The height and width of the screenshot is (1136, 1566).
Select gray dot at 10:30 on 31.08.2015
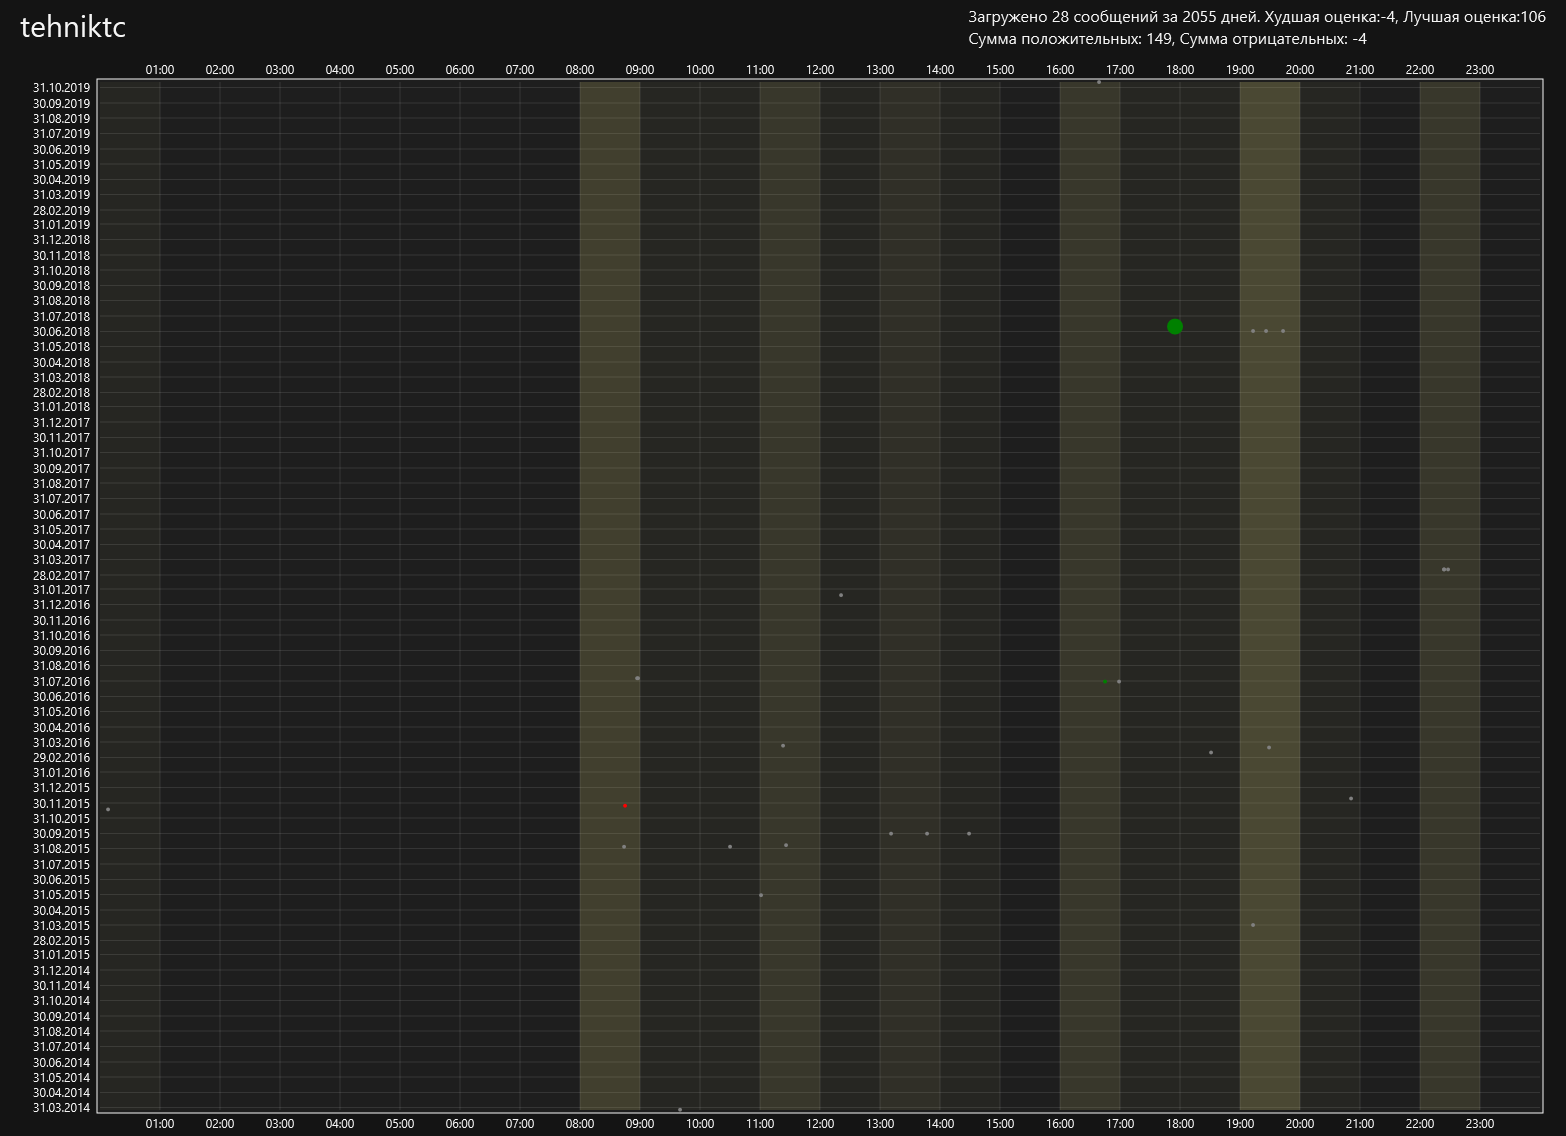pos(730,847)
